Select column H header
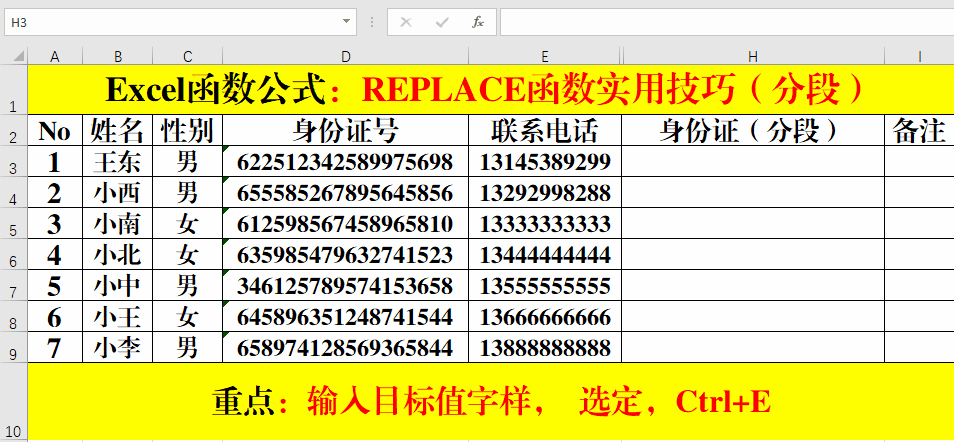Screen dimensions: 954x442 coord(753,57)
